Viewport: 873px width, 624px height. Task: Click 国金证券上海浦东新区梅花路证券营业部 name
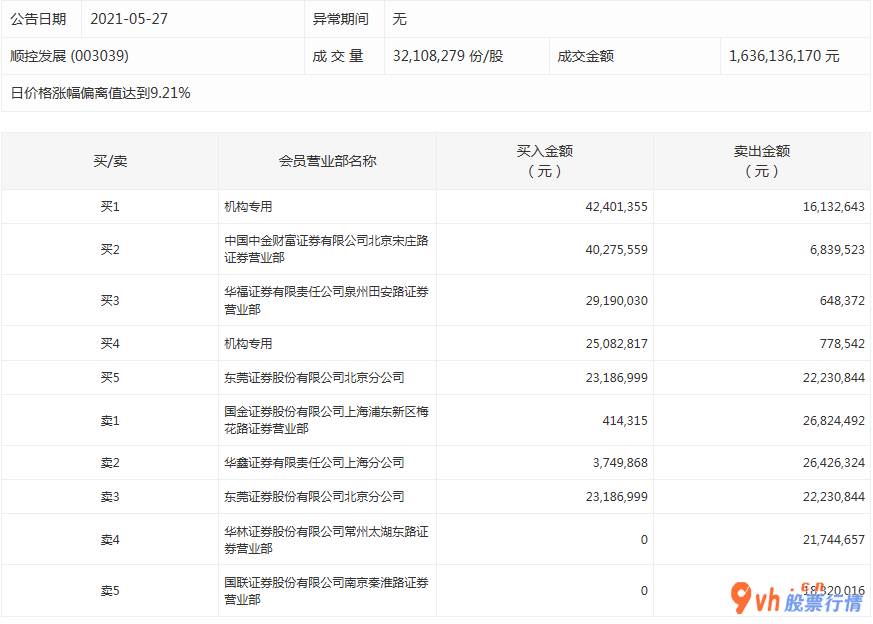click(x=326, y=420)
